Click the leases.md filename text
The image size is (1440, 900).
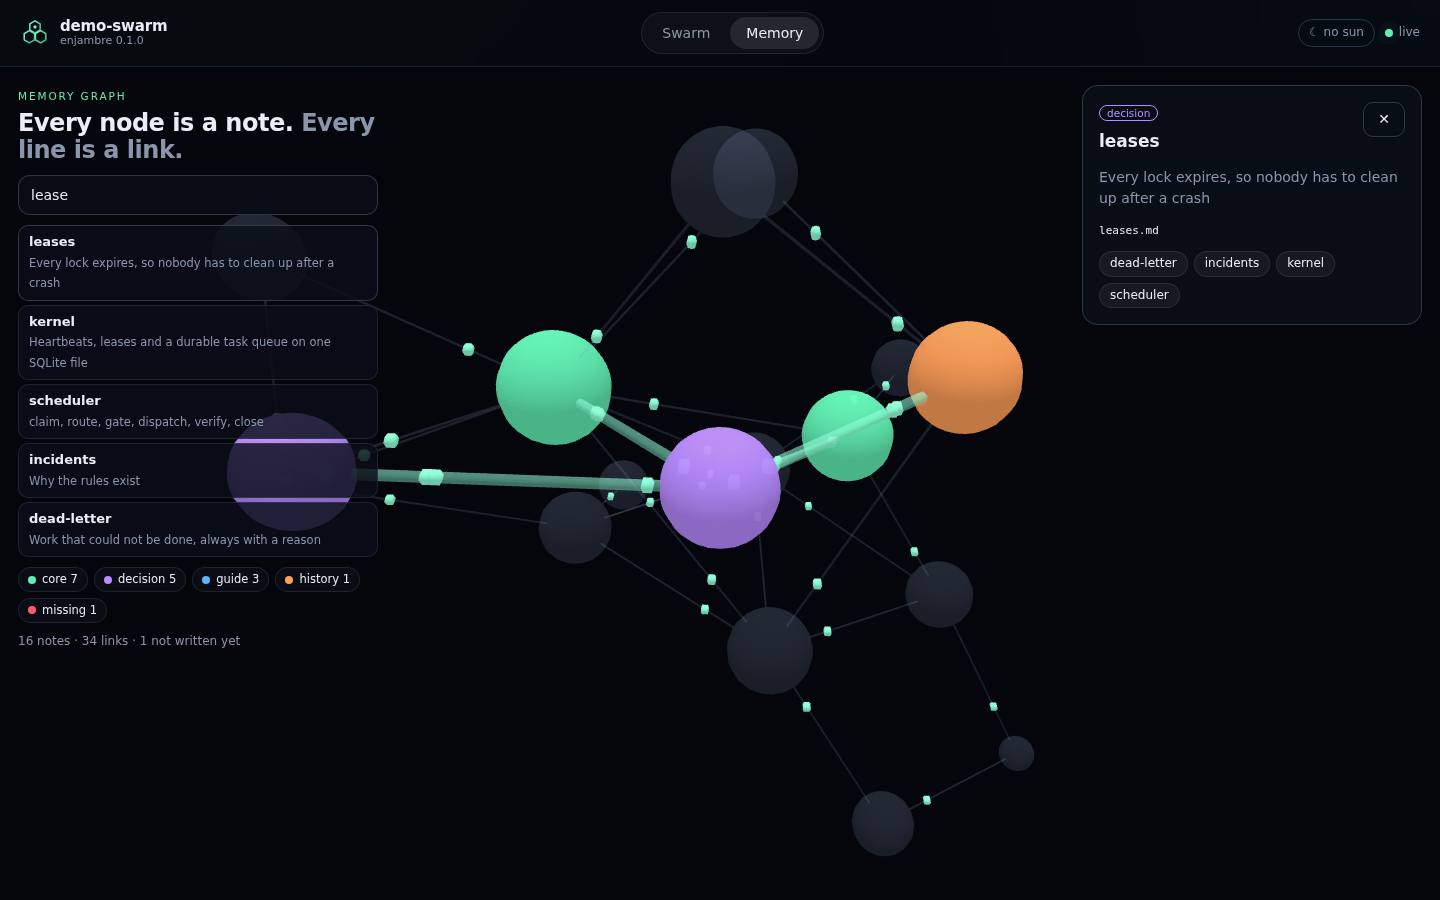click(x=1129, y=230)
